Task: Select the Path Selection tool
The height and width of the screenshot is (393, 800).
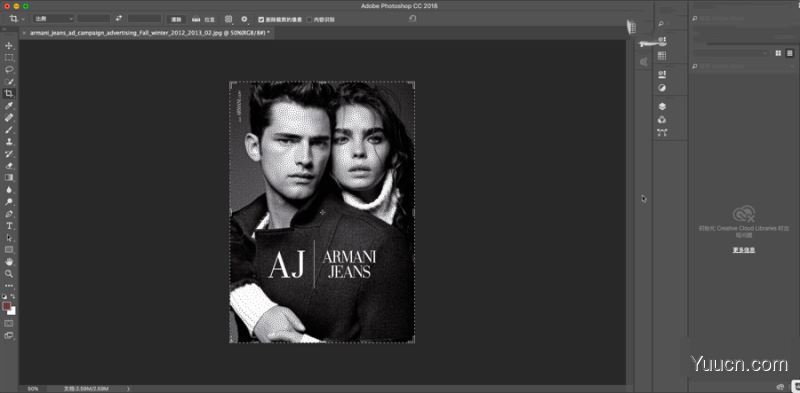Action: pyautogui.click(x=9, y=237)
